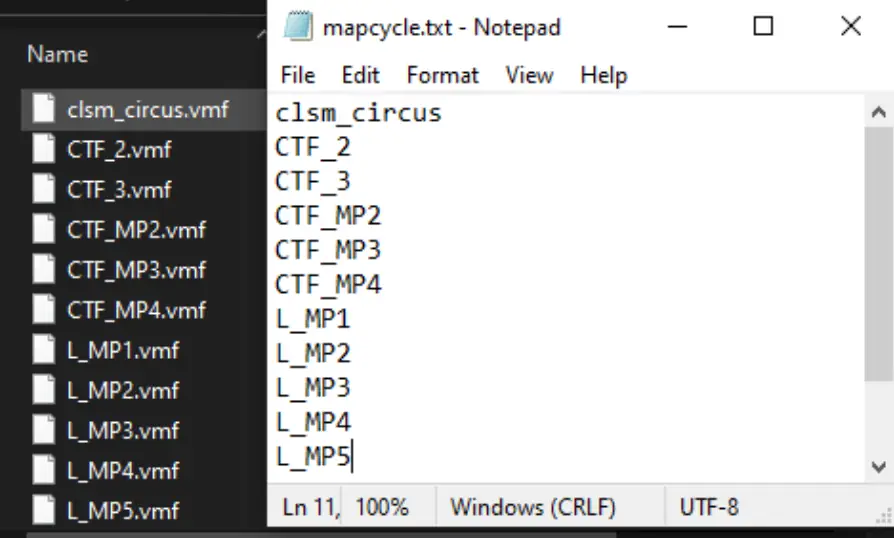The image size is (894, 538).
Task: Maximize the Notepad window
Action: [x=763, y=27]
